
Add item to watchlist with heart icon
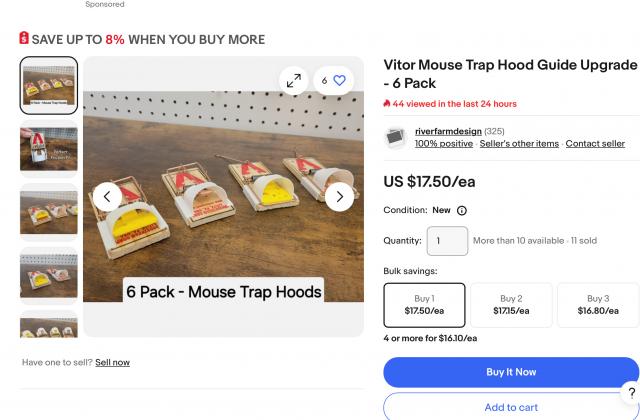pyautogui.click(x=339, y=81)
